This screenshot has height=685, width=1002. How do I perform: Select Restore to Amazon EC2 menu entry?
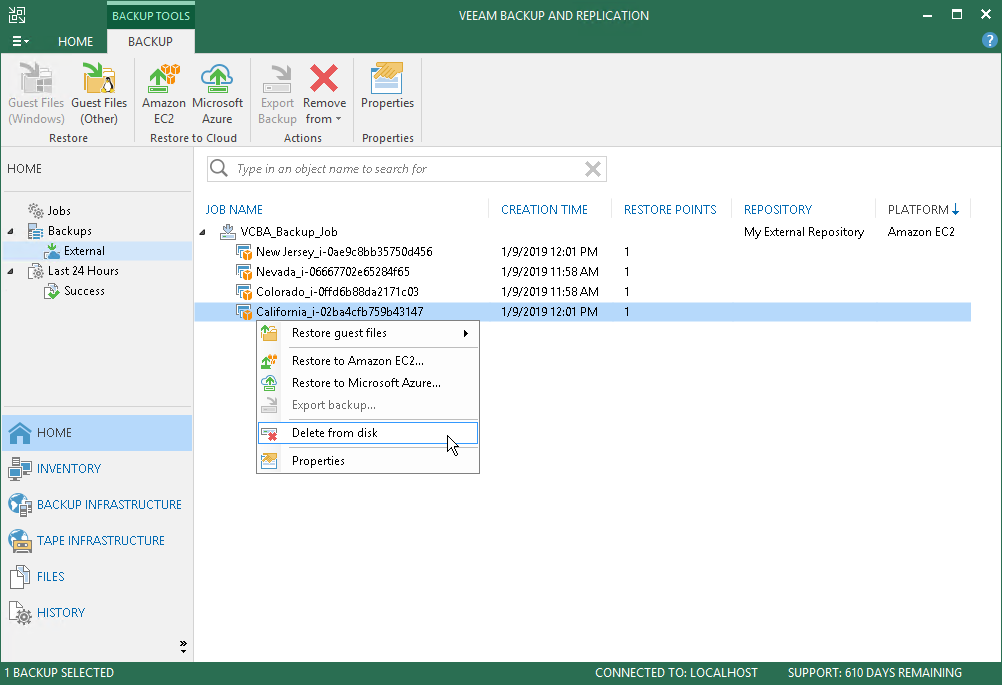coord(357,361)
